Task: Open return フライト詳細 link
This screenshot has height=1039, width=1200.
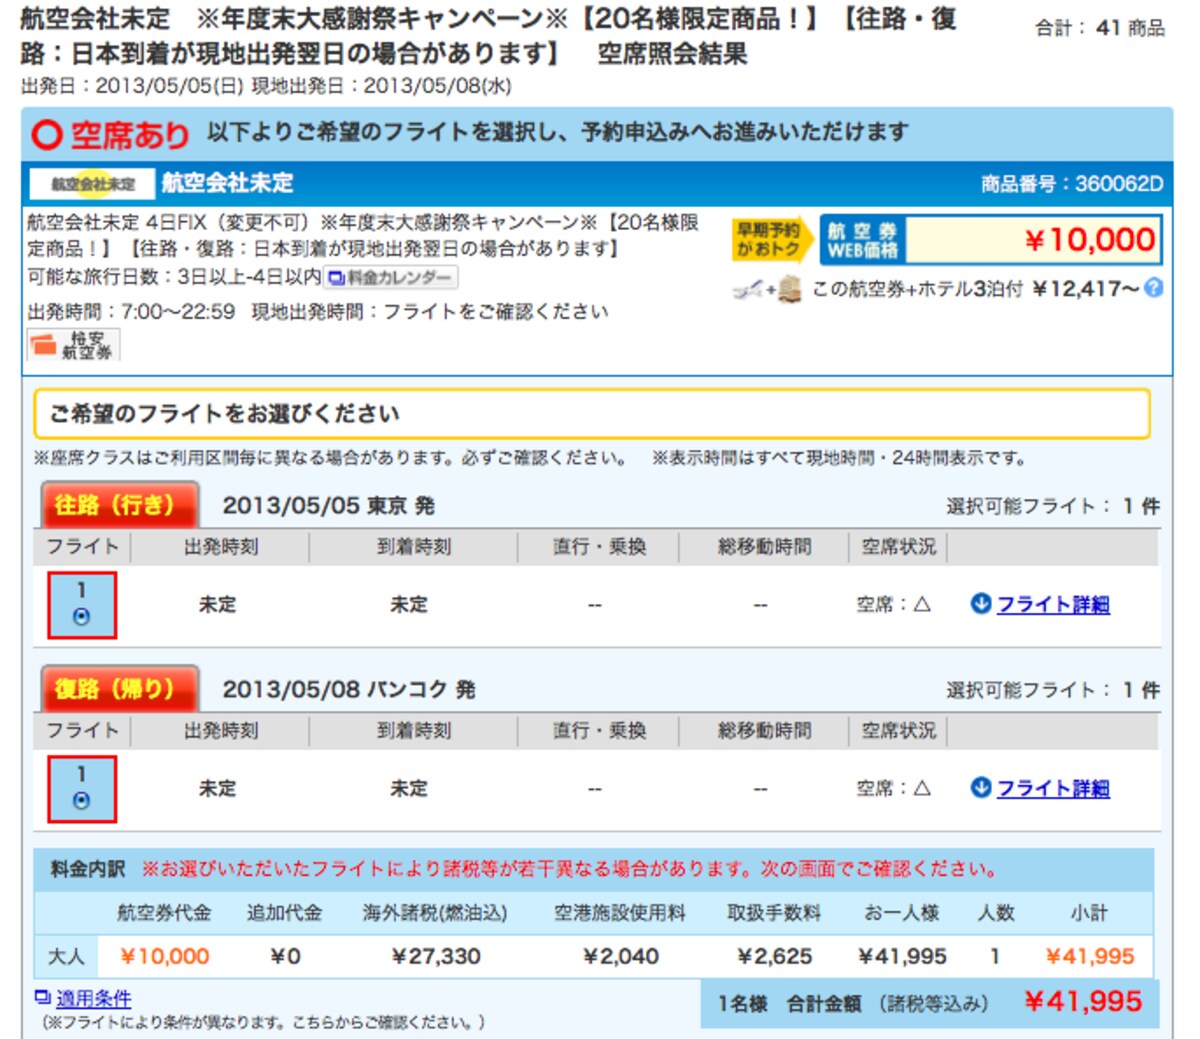Action: [x=1053, y=788]
